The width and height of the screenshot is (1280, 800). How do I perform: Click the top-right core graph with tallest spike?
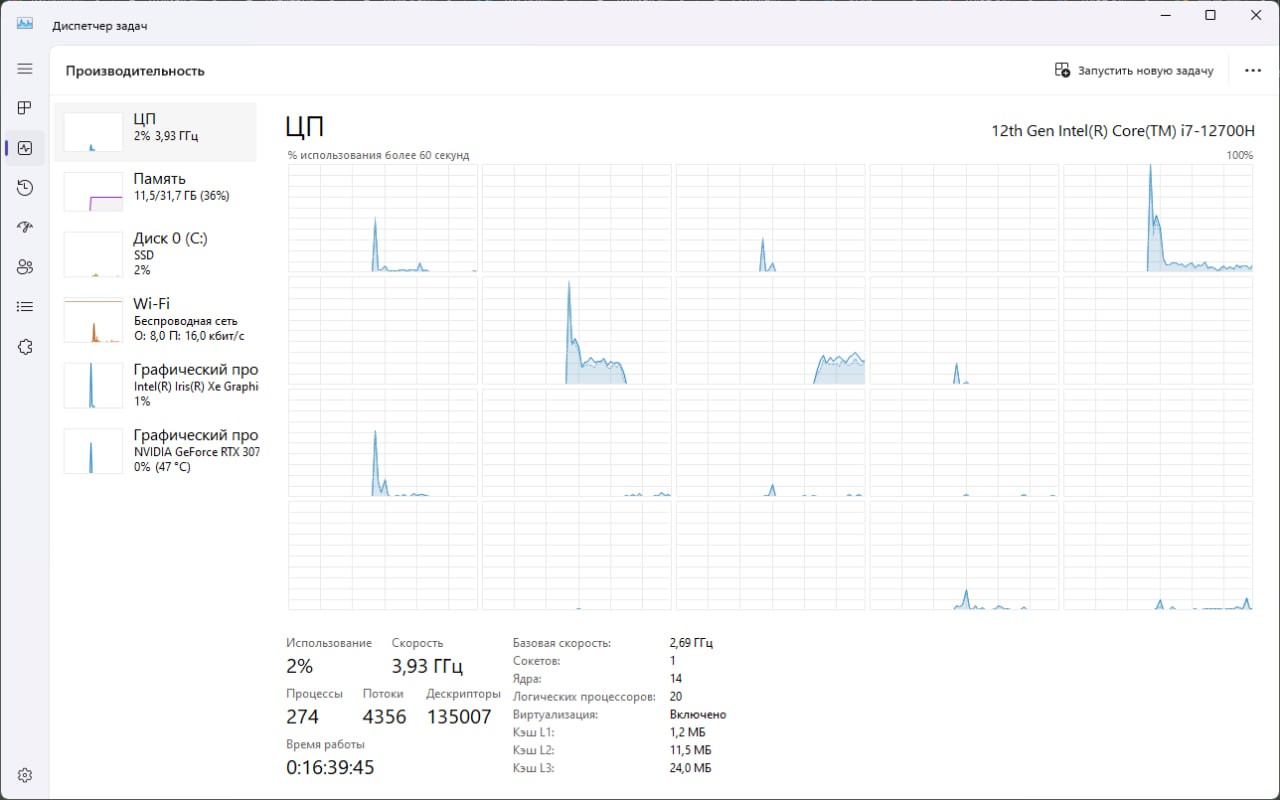1158,218
